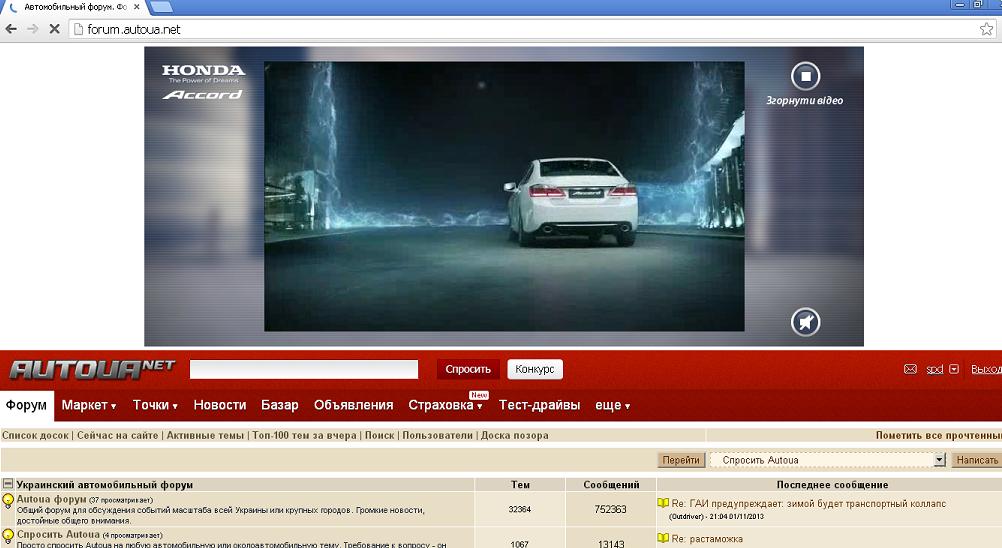Open Активные темы link
1002x548 pixels.
pos(205,436)
